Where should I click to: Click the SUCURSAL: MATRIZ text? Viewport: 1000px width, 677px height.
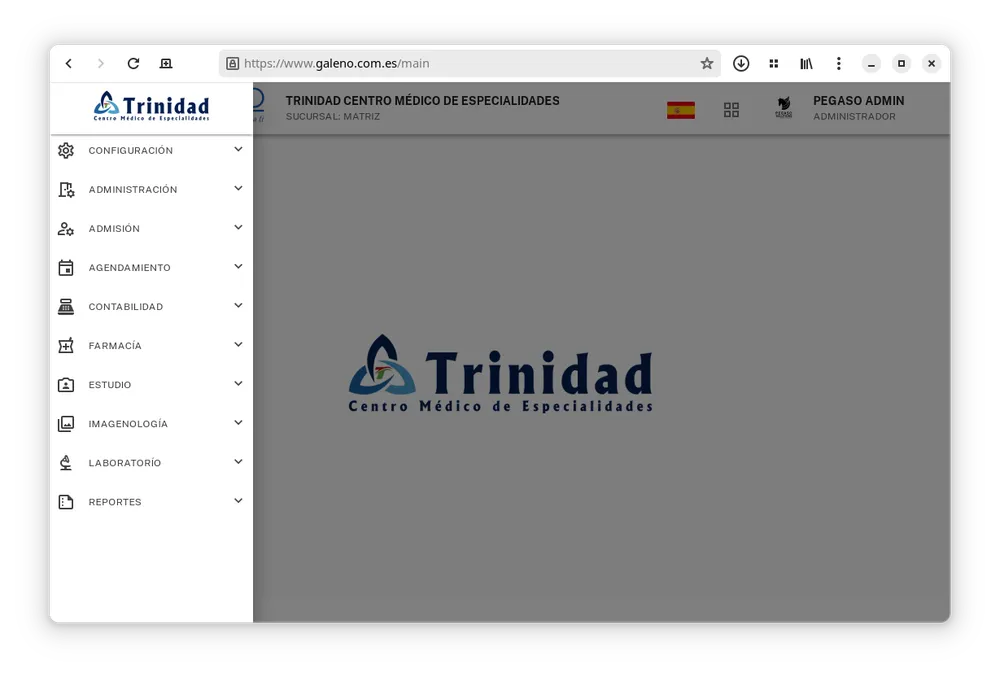tap(333, 116)
